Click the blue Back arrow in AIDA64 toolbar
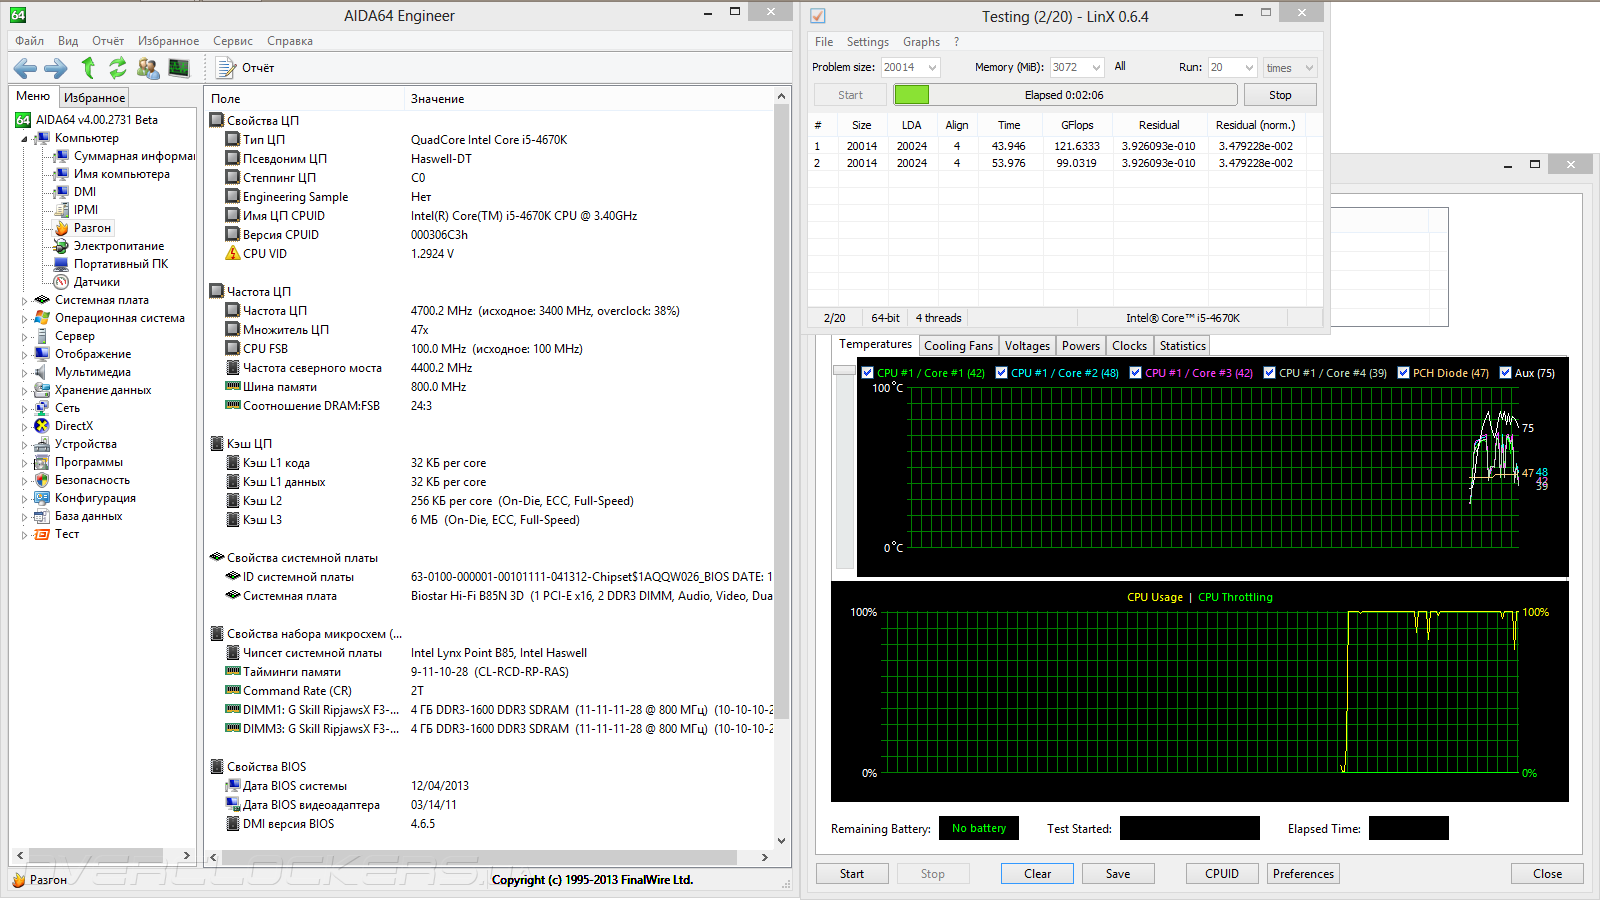This screenshot has height=900, width=1600. pyautogui.click(x=26, y=68)
